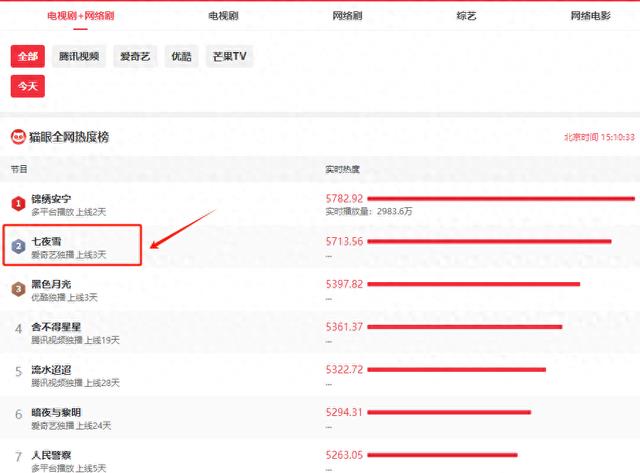The image size is (640, 473).
Task: Open the 网络电影 tab
Action: (x=590, y=16)
